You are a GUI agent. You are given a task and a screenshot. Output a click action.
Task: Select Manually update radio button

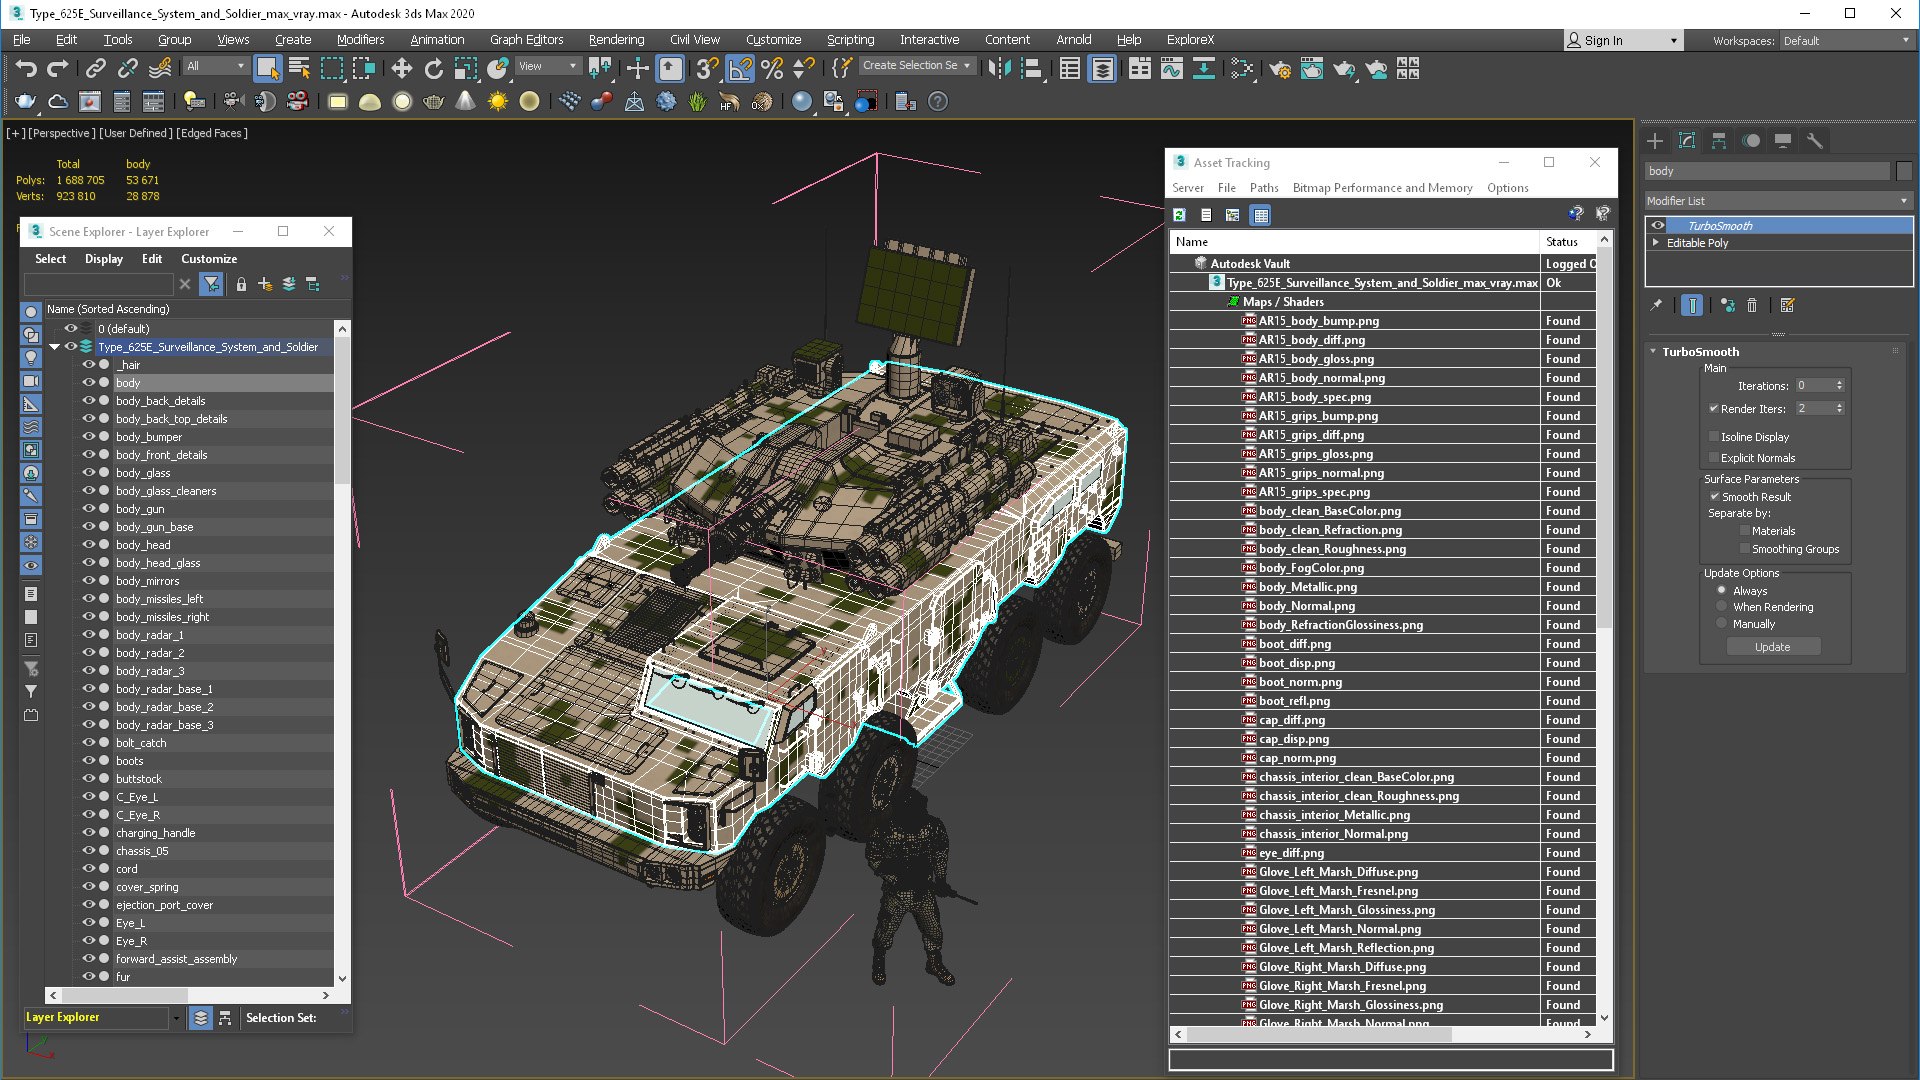[x=1722, y=624]
